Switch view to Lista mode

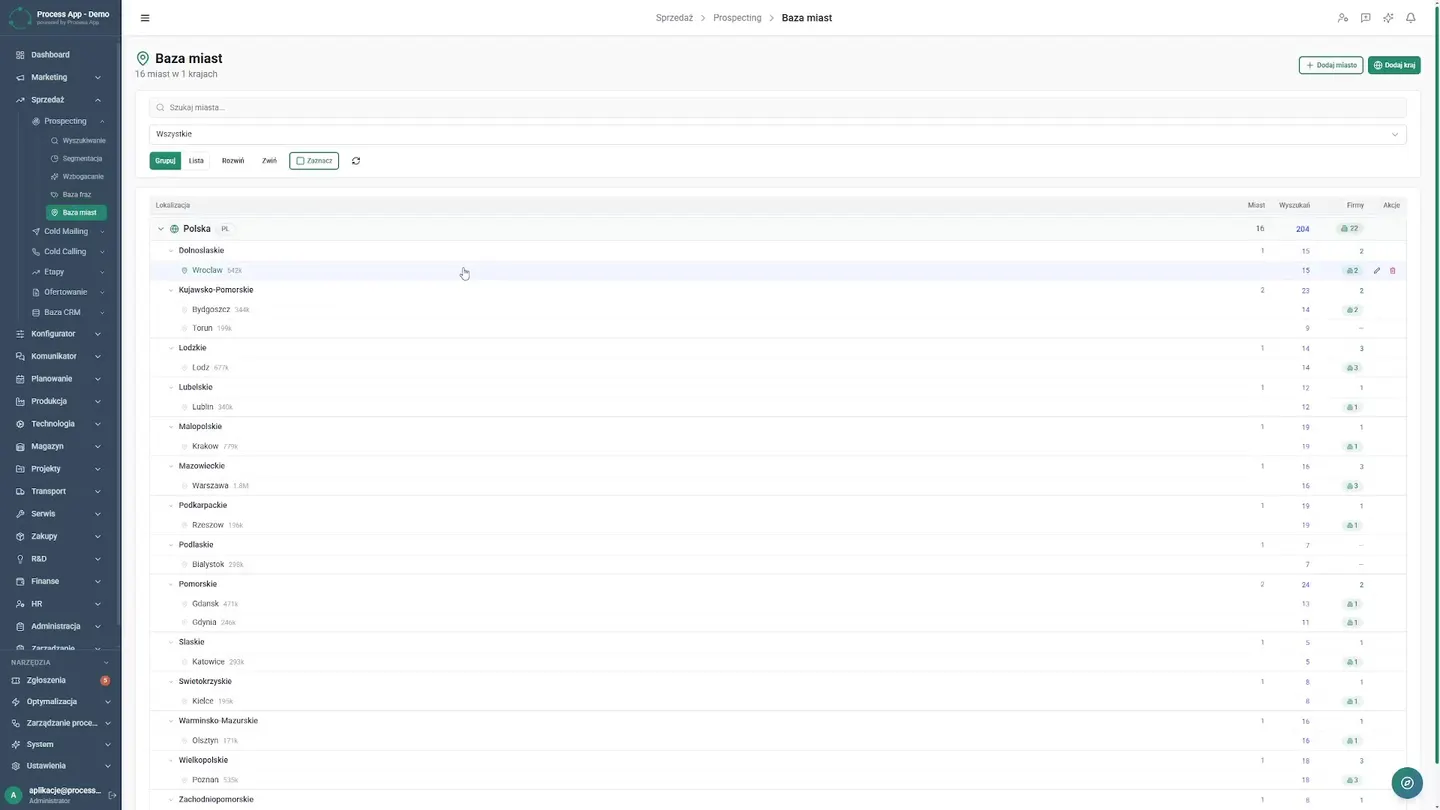click(x=196, y=161)
